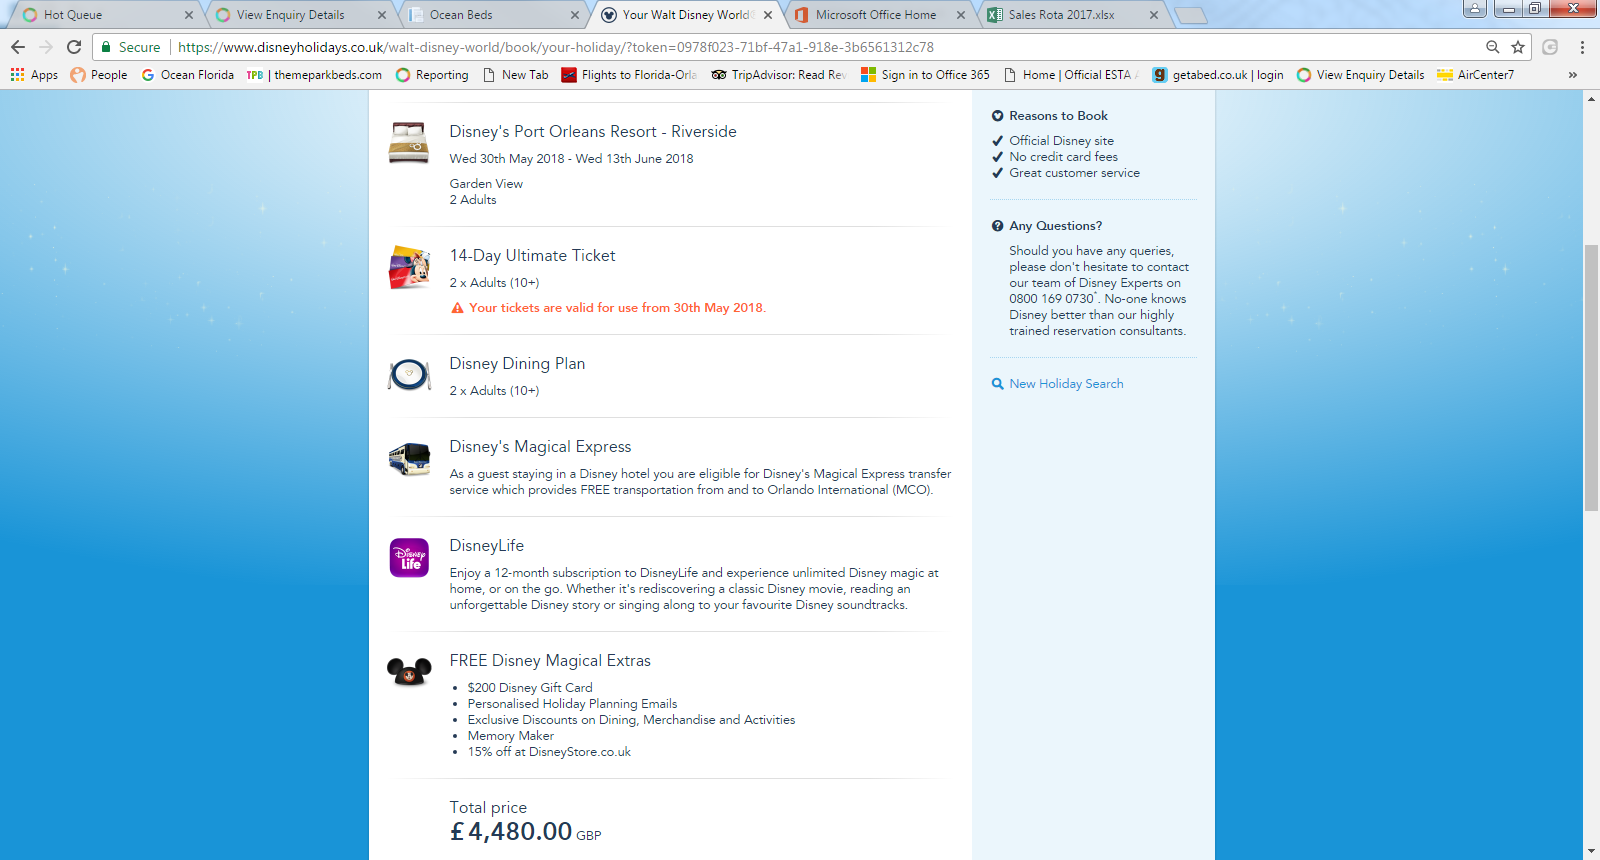The width and height of the screenshot is (1600, 860).
Task: Open the New Tab bookmark
Action: (516, 75)
